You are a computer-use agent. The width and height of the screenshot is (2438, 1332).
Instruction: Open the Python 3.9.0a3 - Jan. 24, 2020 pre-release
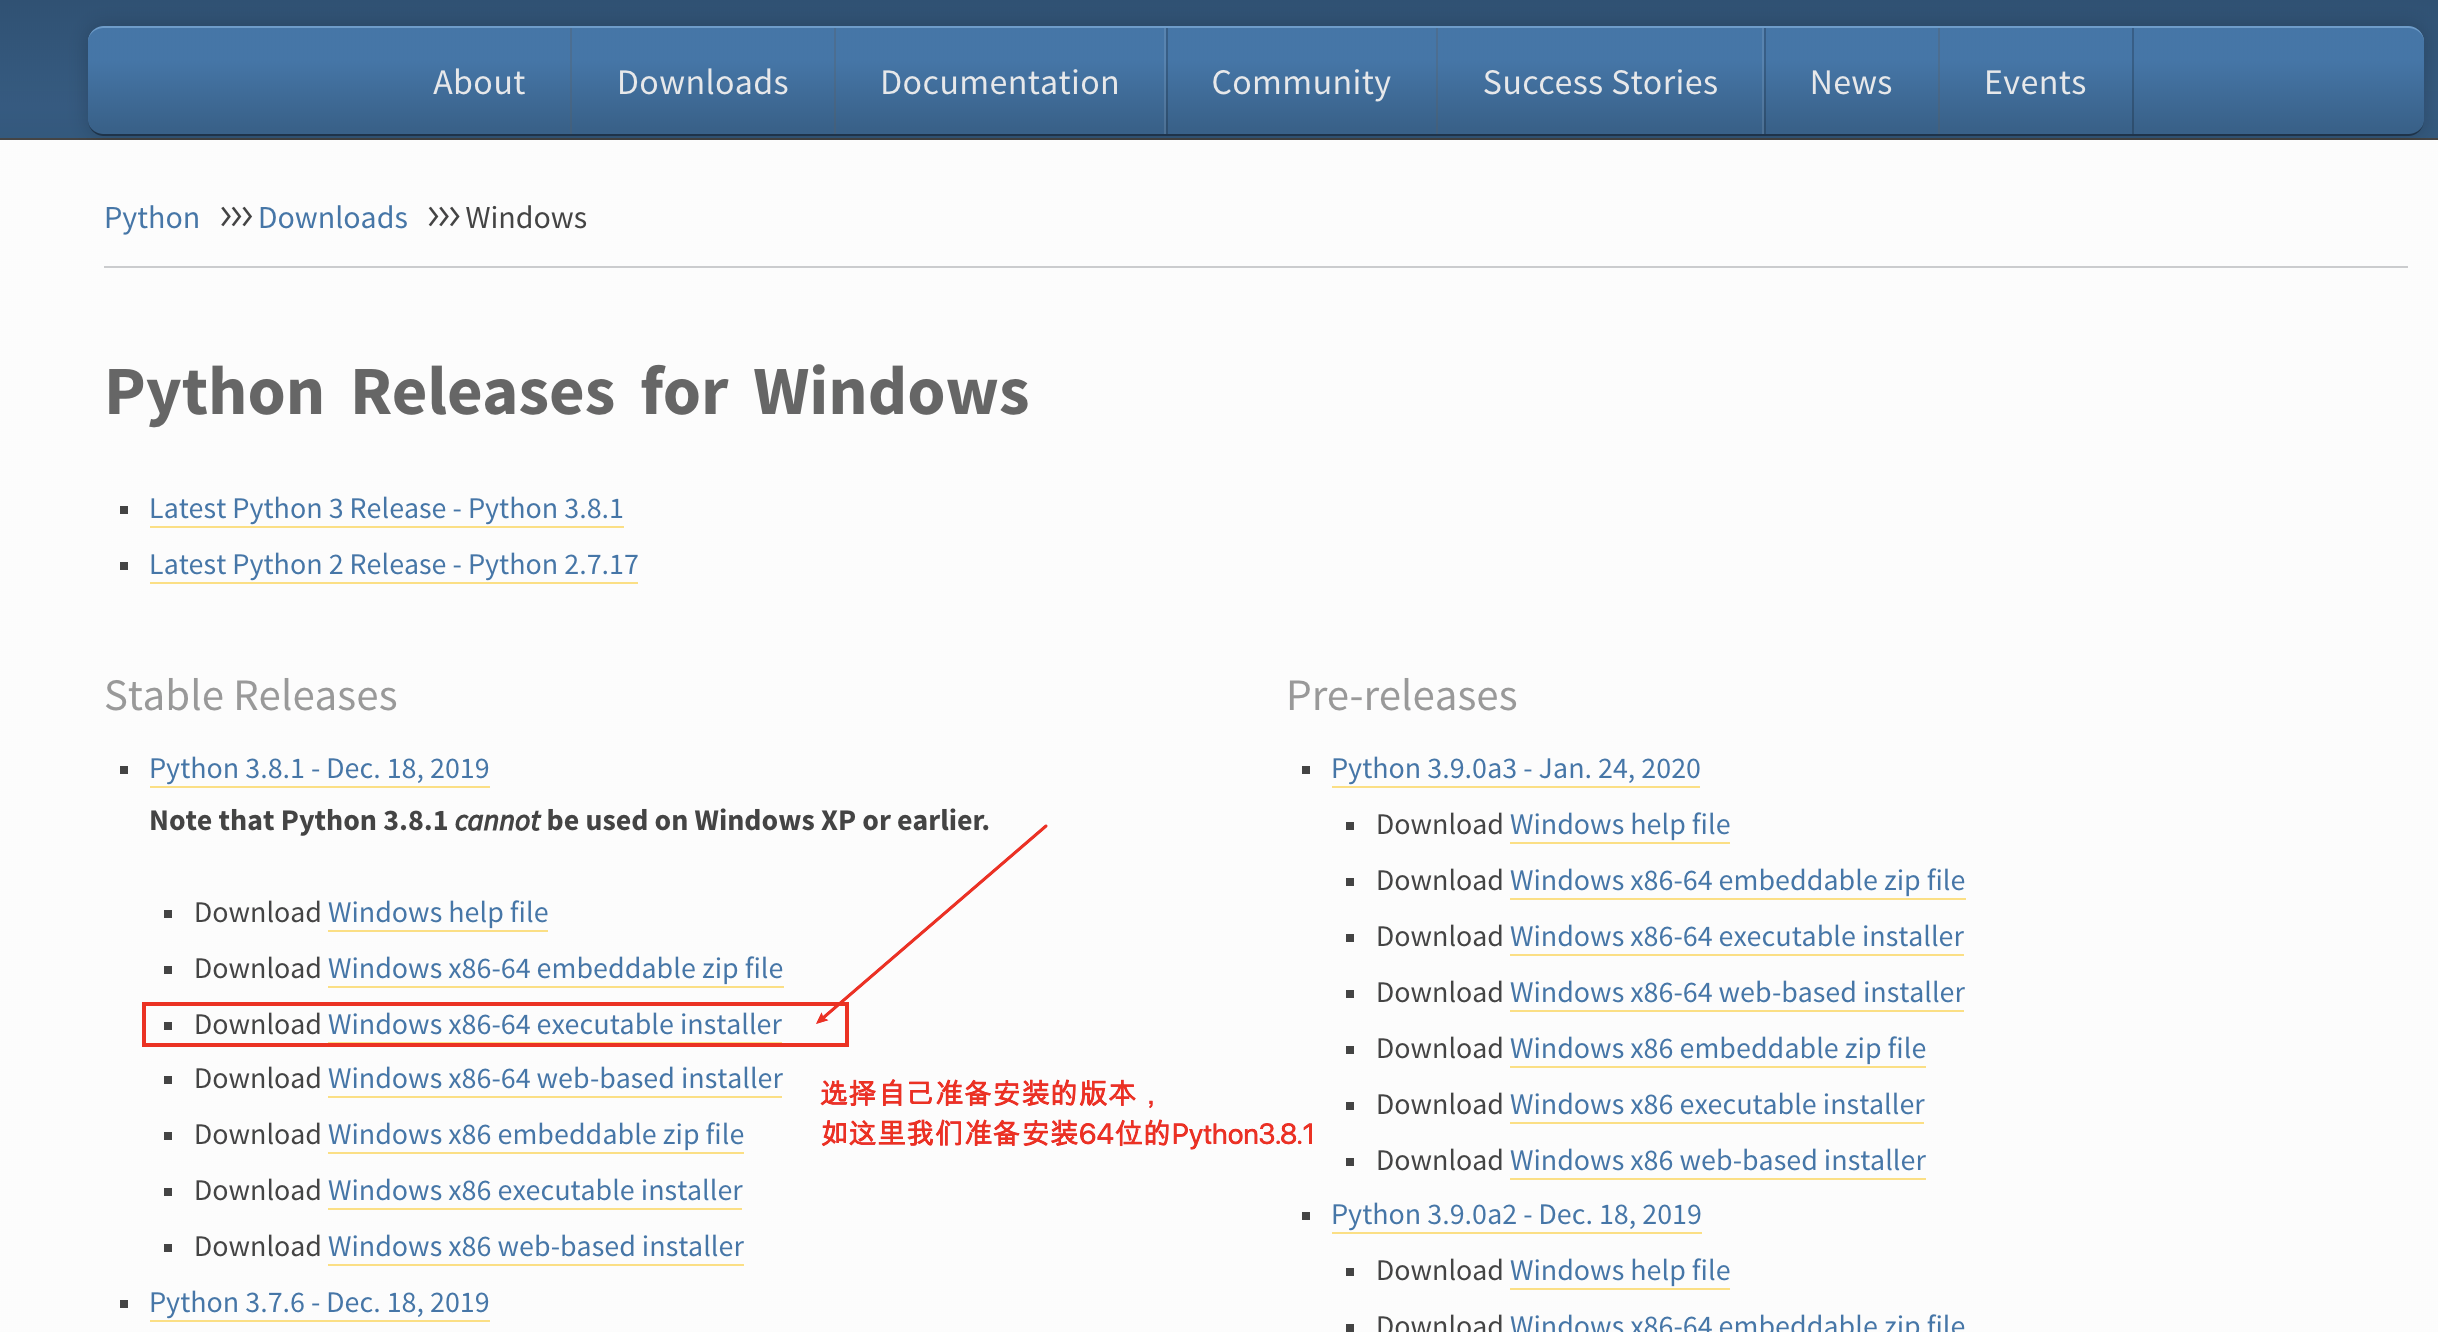[x=1515, y=768]
